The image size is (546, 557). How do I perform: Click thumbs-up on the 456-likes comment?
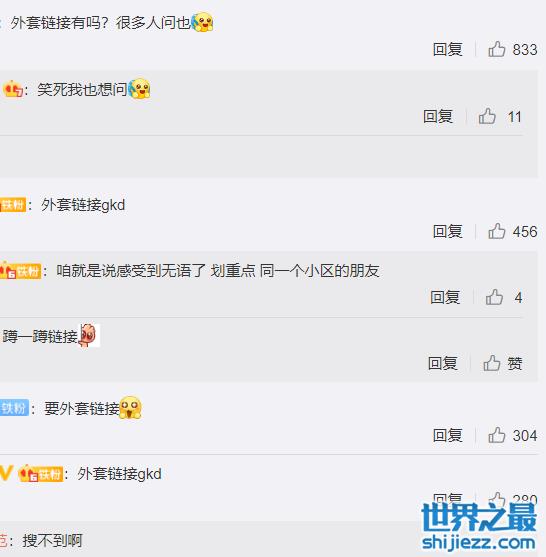click(x=497, y=231)
